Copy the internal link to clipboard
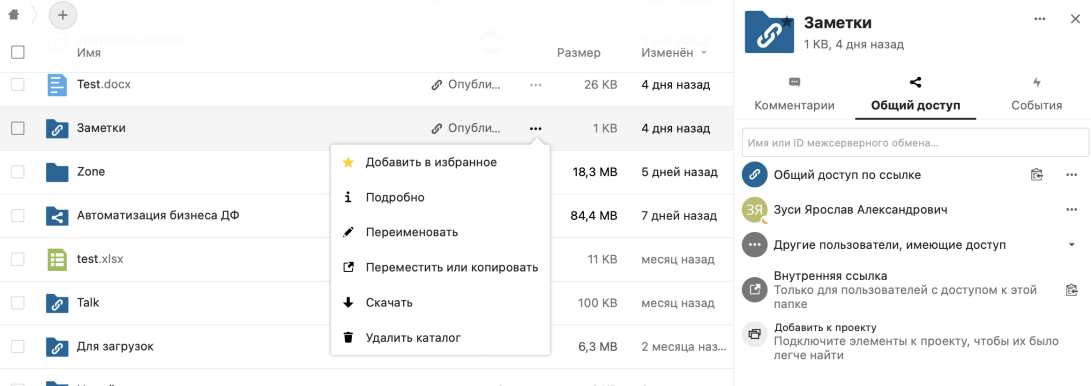 (1072, 290)
